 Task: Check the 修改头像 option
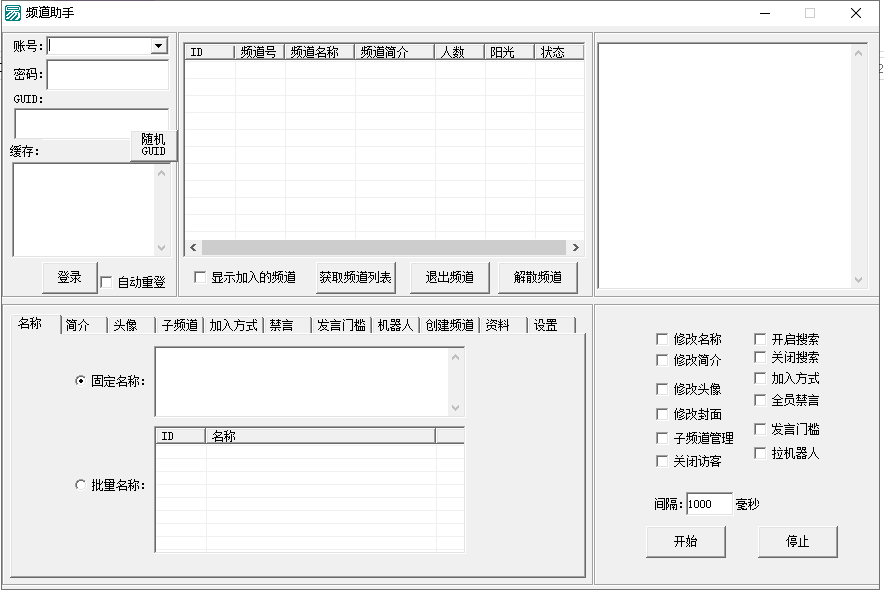click(662, 389)
